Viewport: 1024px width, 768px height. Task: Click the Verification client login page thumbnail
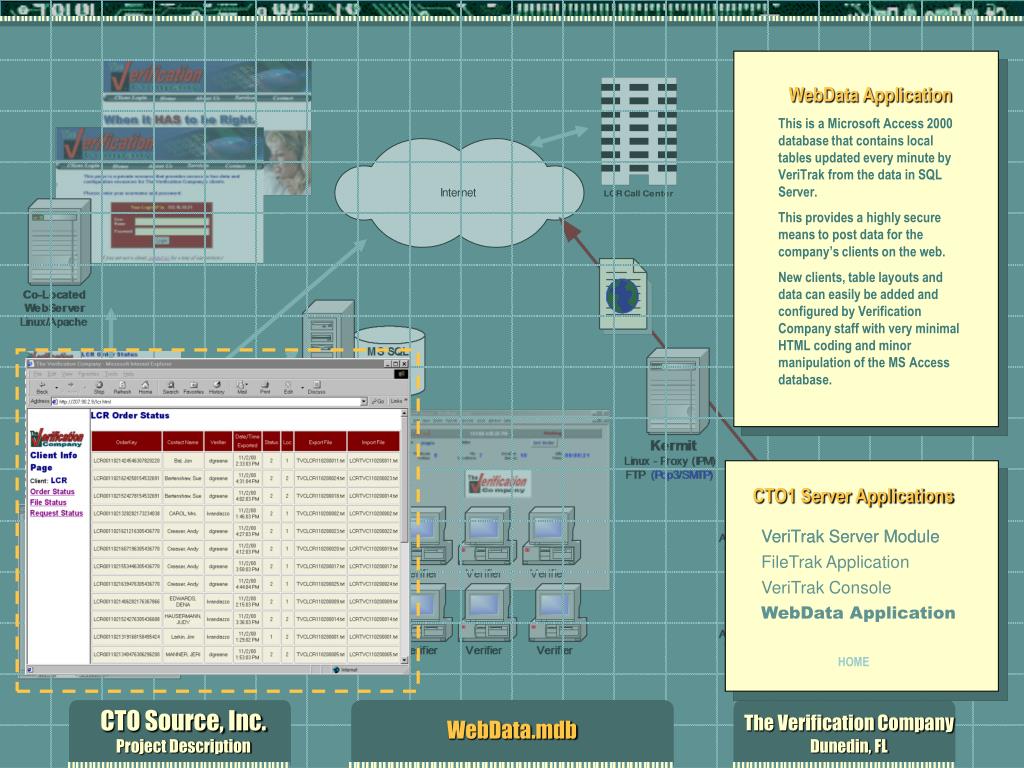click(159, 195)
